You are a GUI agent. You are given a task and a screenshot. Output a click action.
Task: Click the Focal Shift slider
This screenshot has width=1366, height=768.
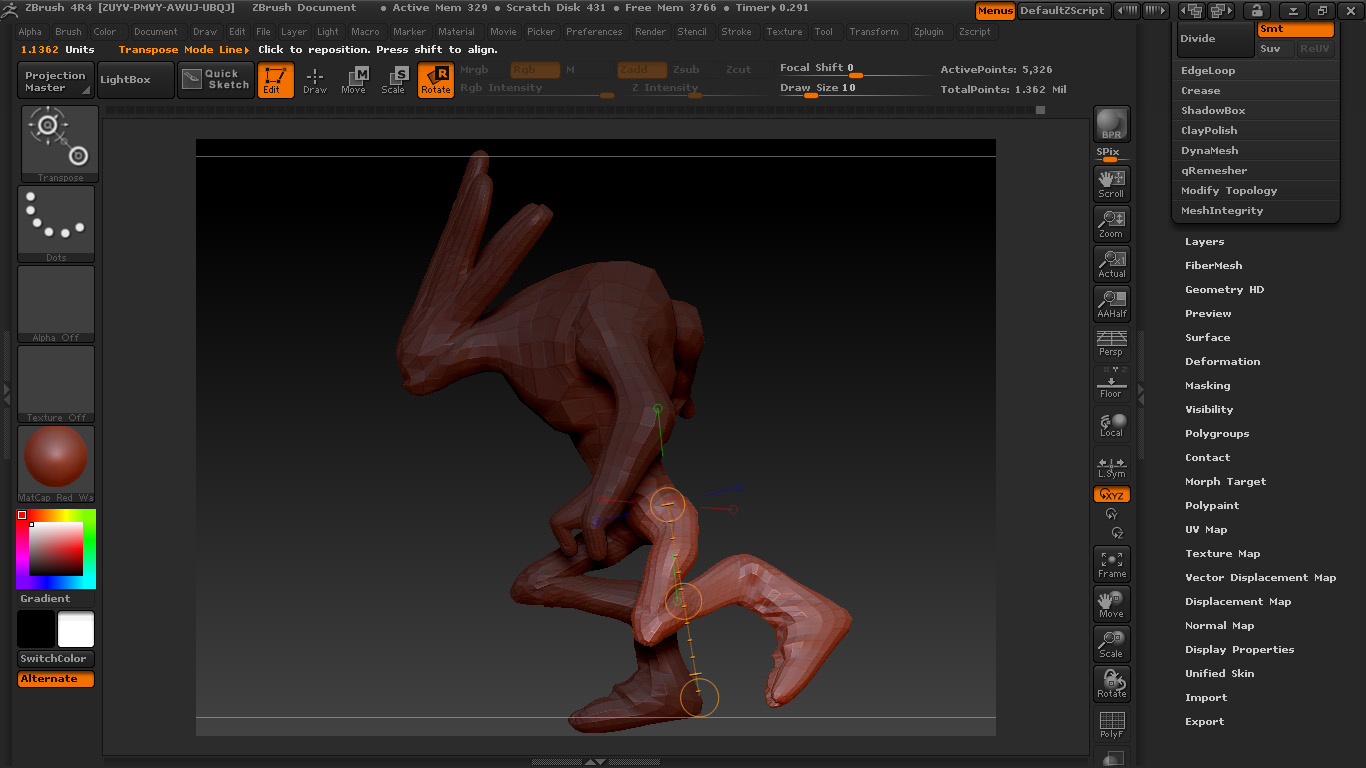855,69
